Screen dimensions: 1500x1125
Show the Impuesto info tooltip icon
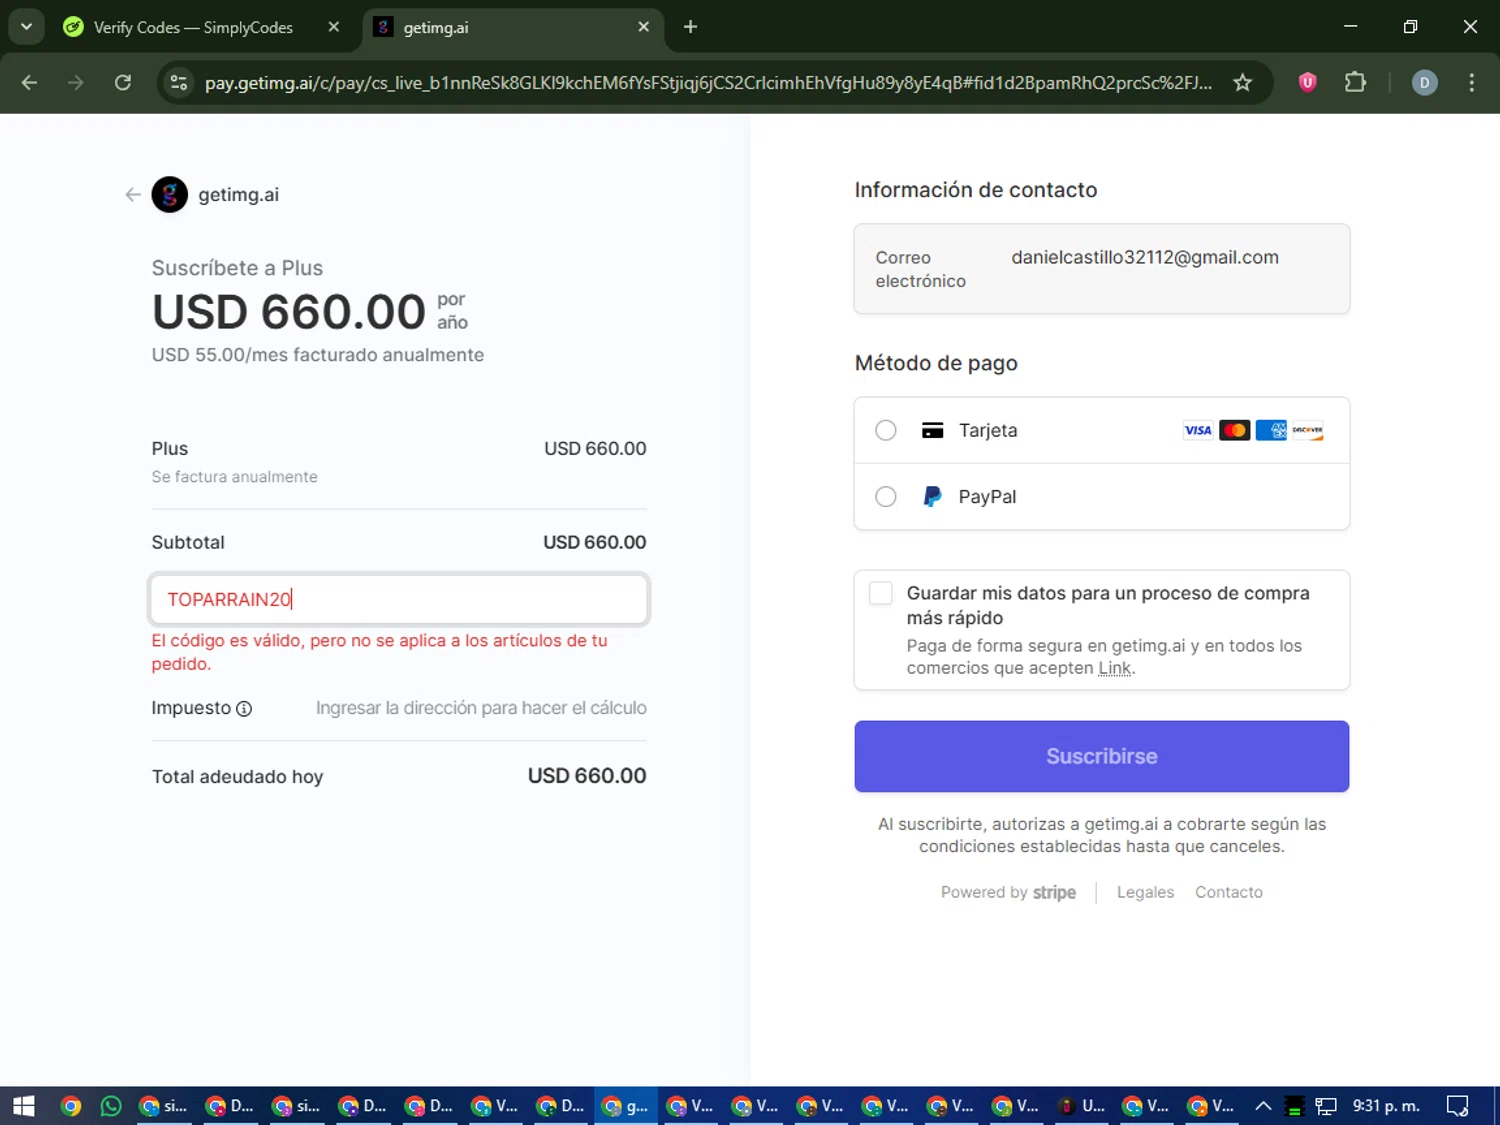coord(244,709)
